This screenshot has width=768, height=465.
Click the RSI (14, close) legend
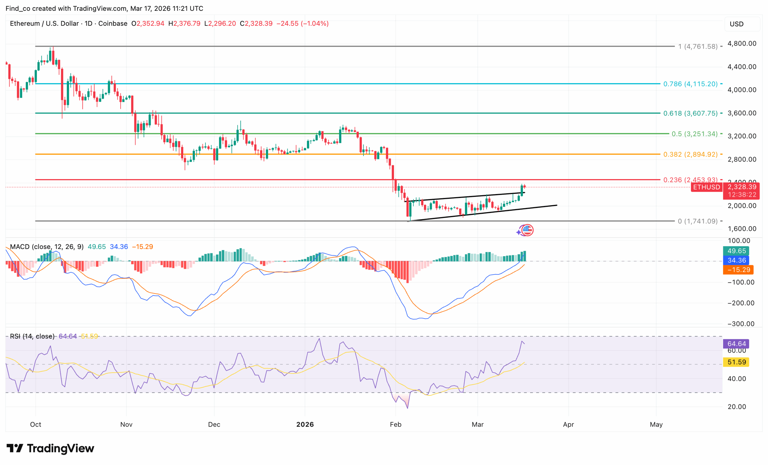[x=32, y=336]
